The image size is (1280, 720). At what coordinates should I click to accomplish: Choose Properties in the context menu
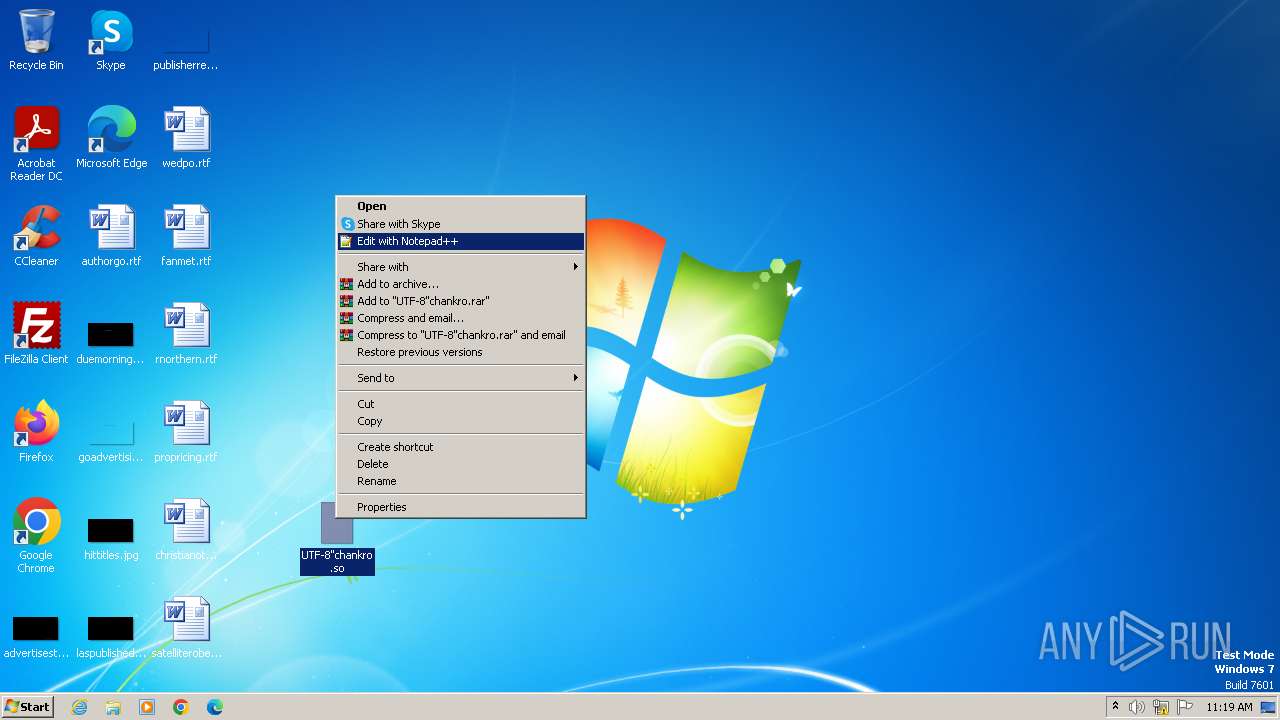click(x=461, y=507)
